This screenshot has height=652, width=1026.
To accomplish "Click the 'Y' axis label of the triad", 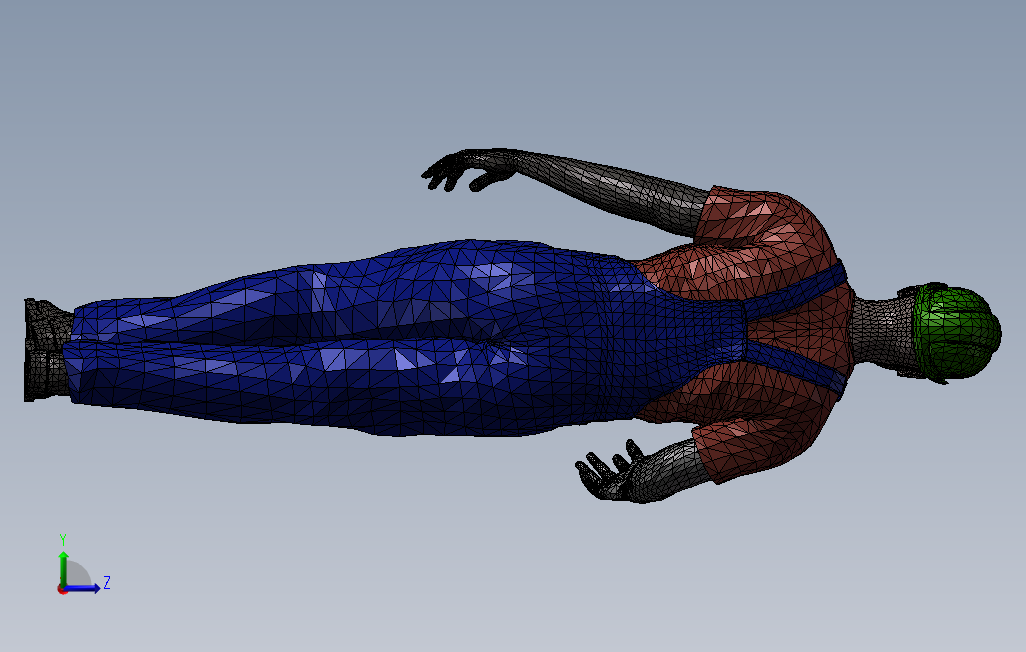I will point(63,540).
